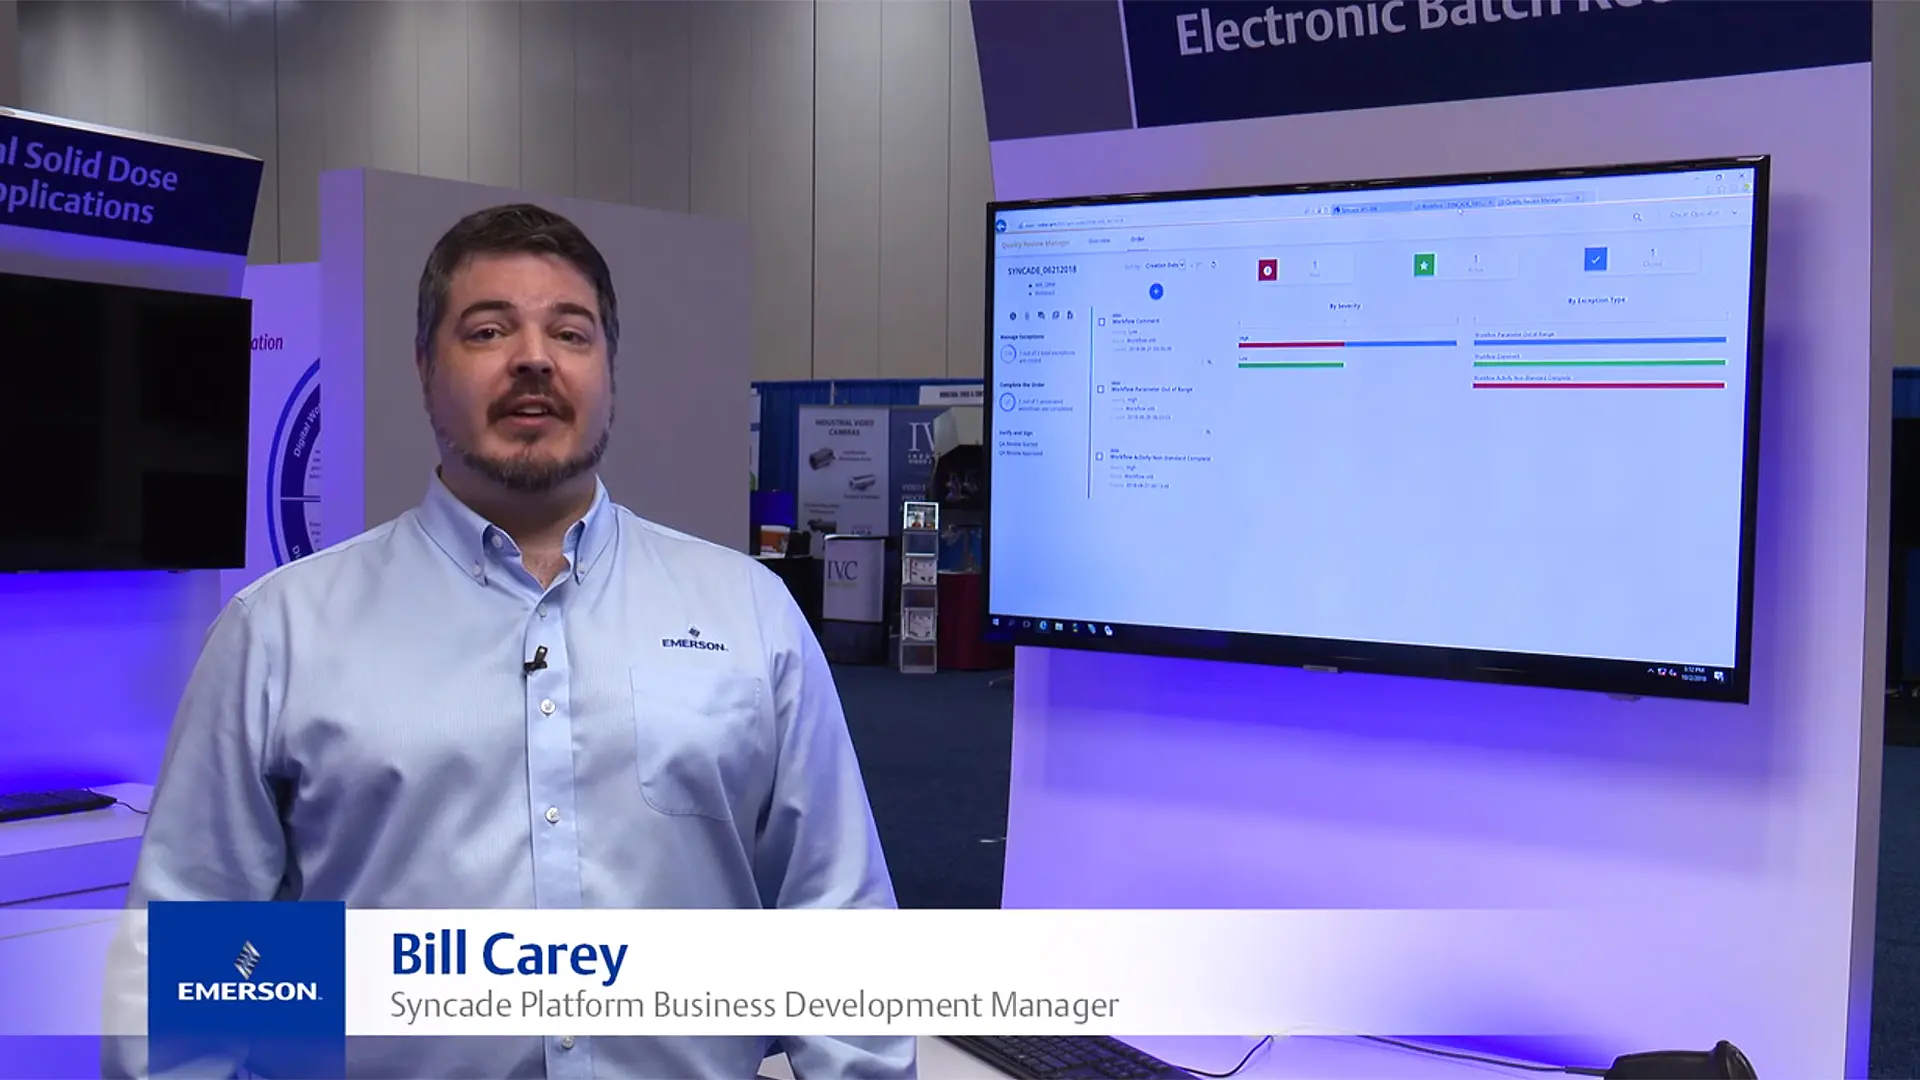Switch to the Overview tab
1920x1080 pixels.
coord(1099,241)
